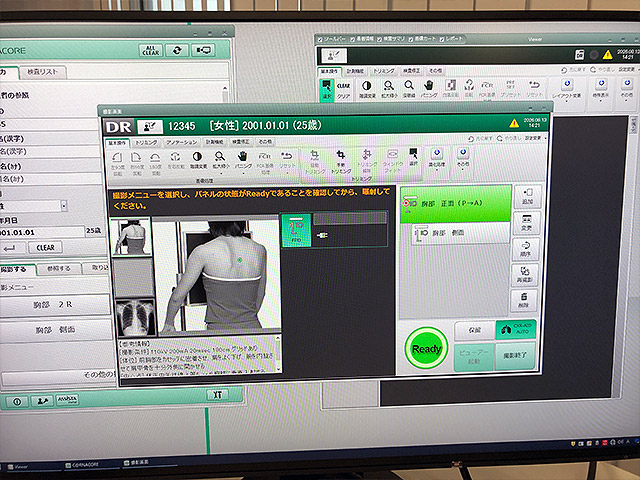Click the retake (再撮影) button
Viewport: 640px width, 480px height.
point(524,275)
